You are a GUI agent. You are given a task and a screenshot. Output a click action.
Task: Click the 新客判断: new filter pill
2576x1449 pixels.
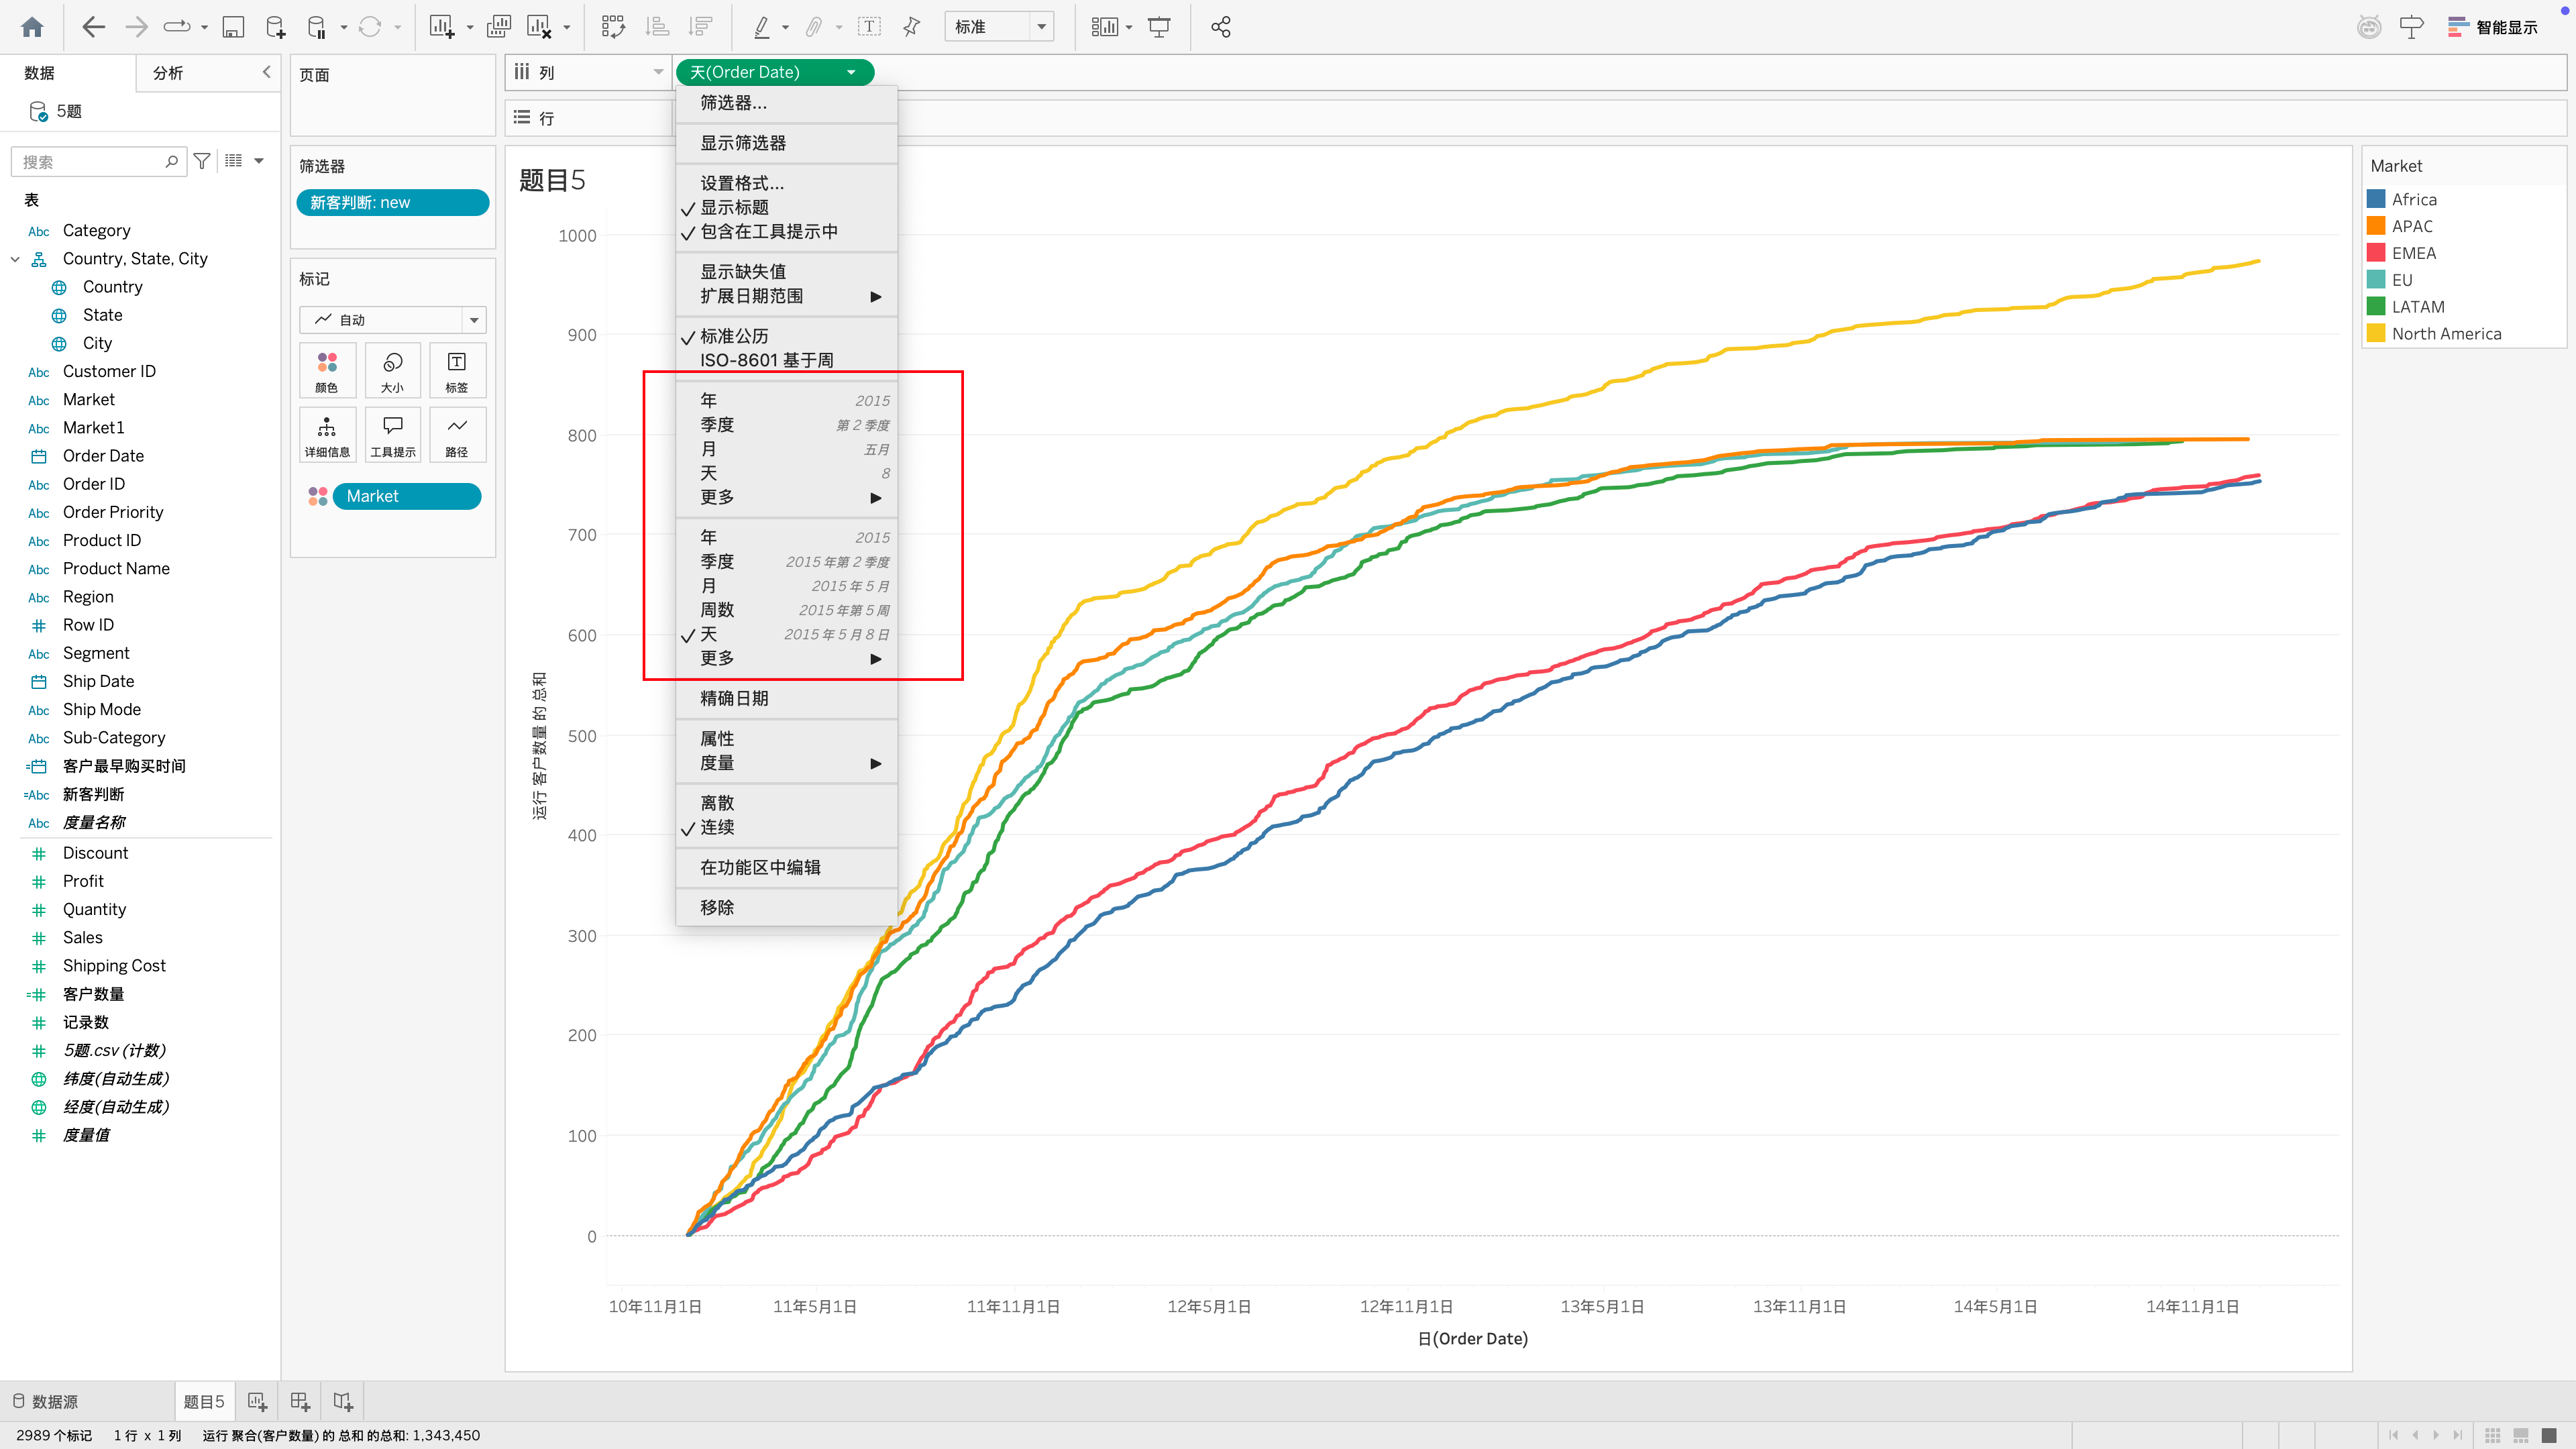tap(392, 202)
